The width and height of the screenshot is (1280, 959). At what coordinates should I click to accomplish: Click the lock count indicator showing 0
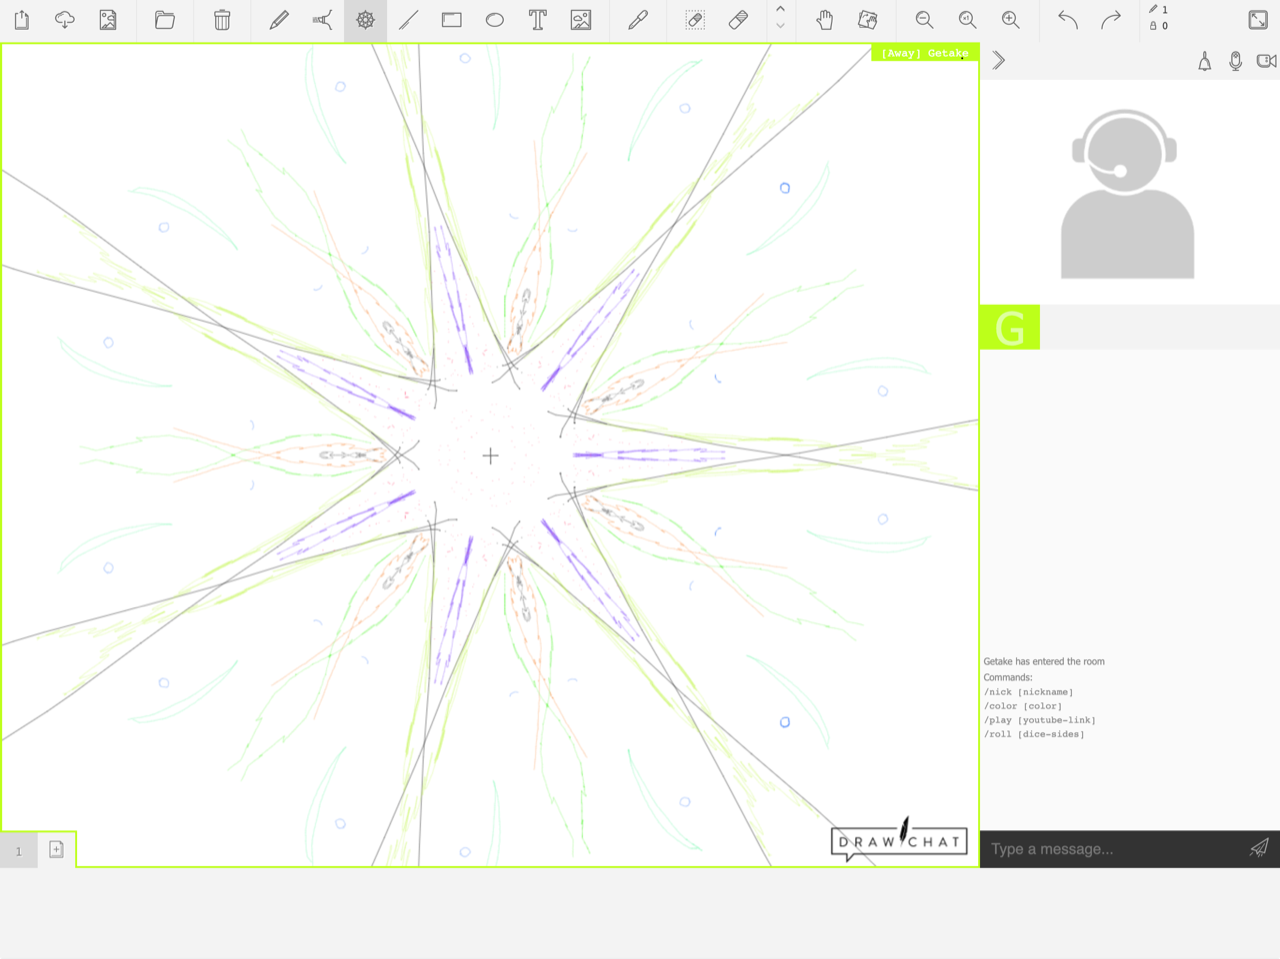(x=1158, y=26)
